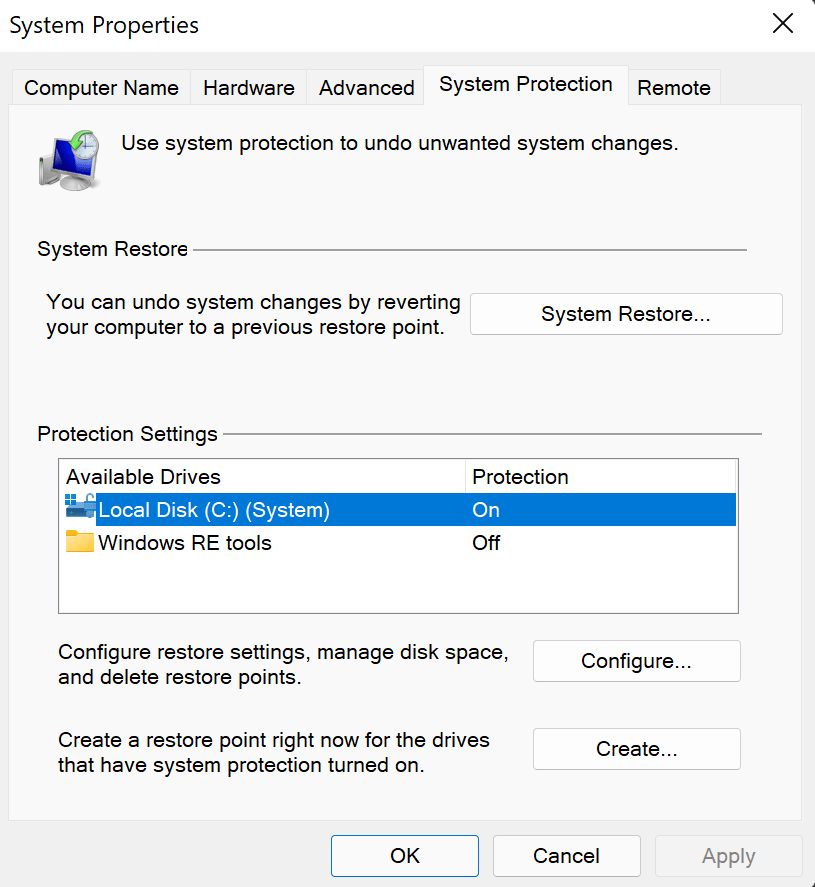815x887 pixels.
Task: Open the Hardware tab
Action: click(x=248, y=88)
